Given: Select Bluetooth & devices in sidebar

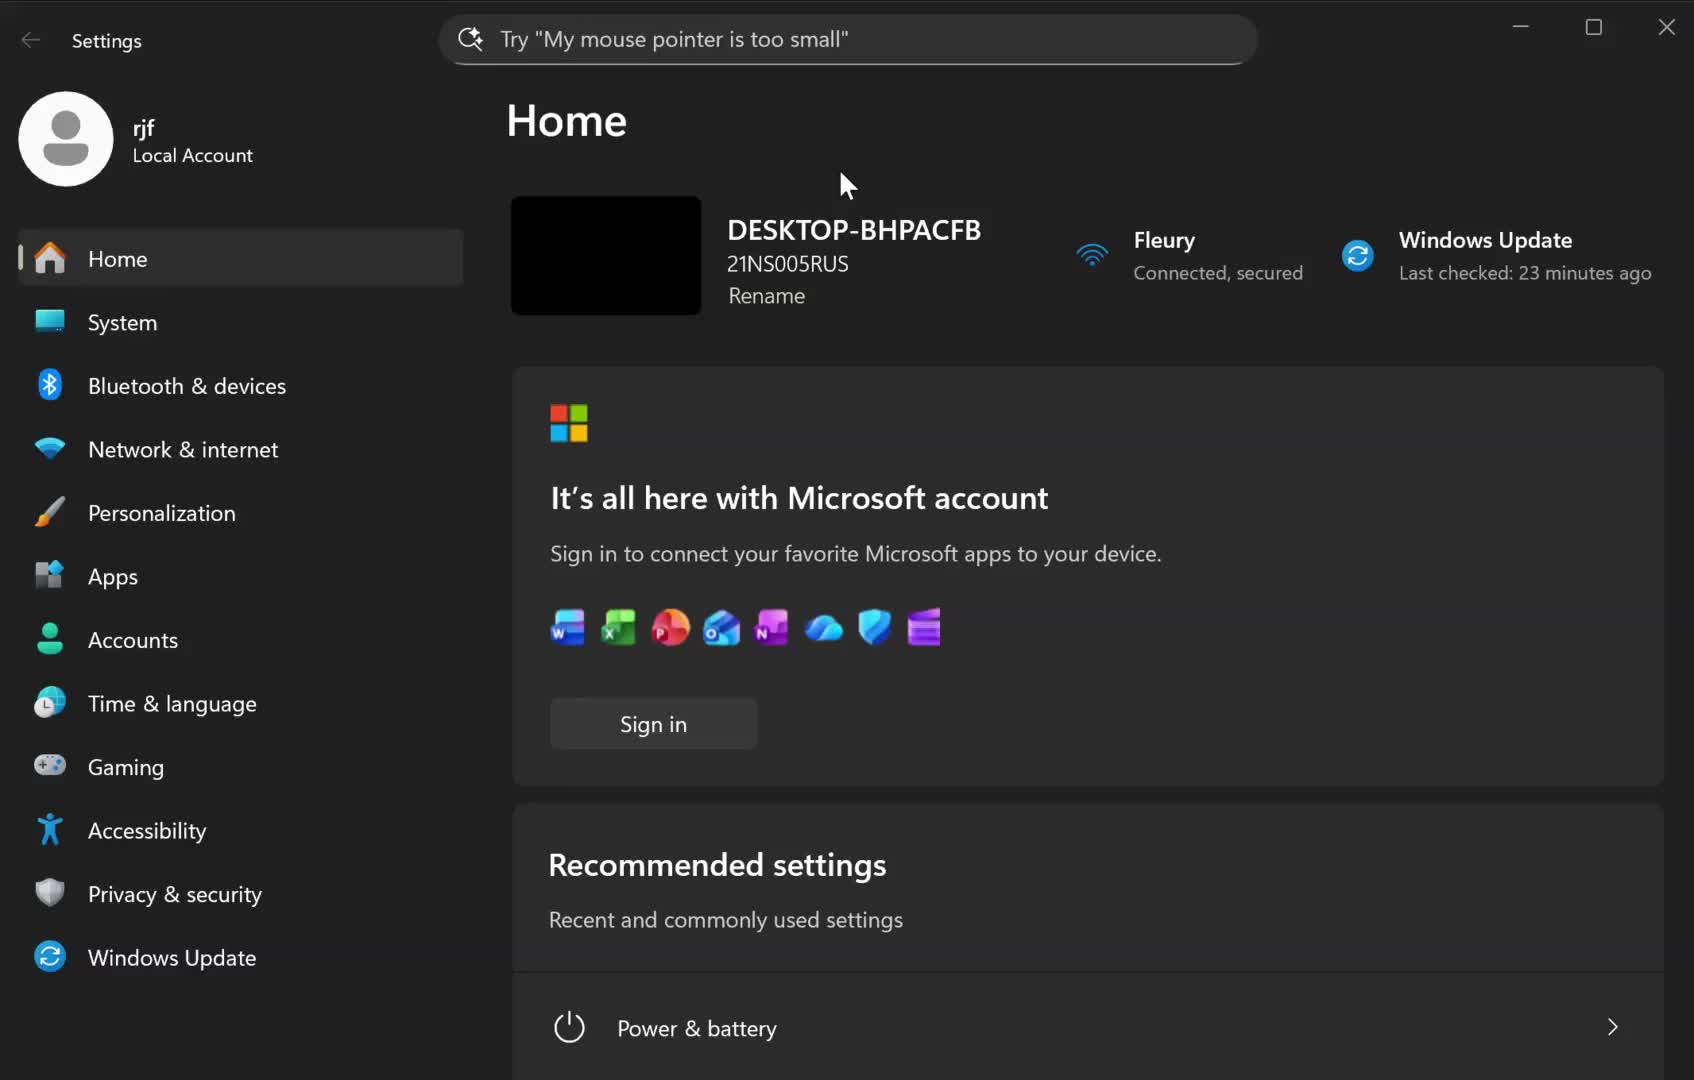Looking at the screenshot, I should click(x=186, y=385).
